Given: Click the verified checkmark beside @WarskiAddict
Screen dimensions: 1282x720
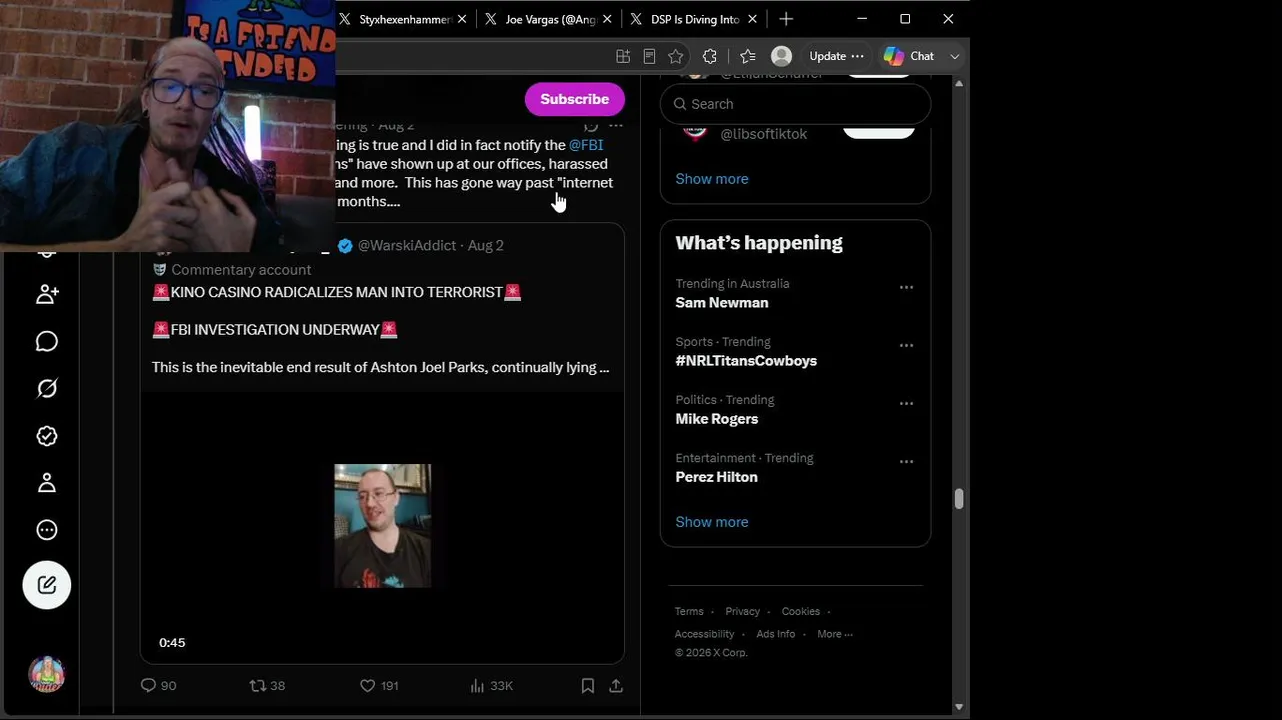Looking at the screenshot, I should point(345,246).
